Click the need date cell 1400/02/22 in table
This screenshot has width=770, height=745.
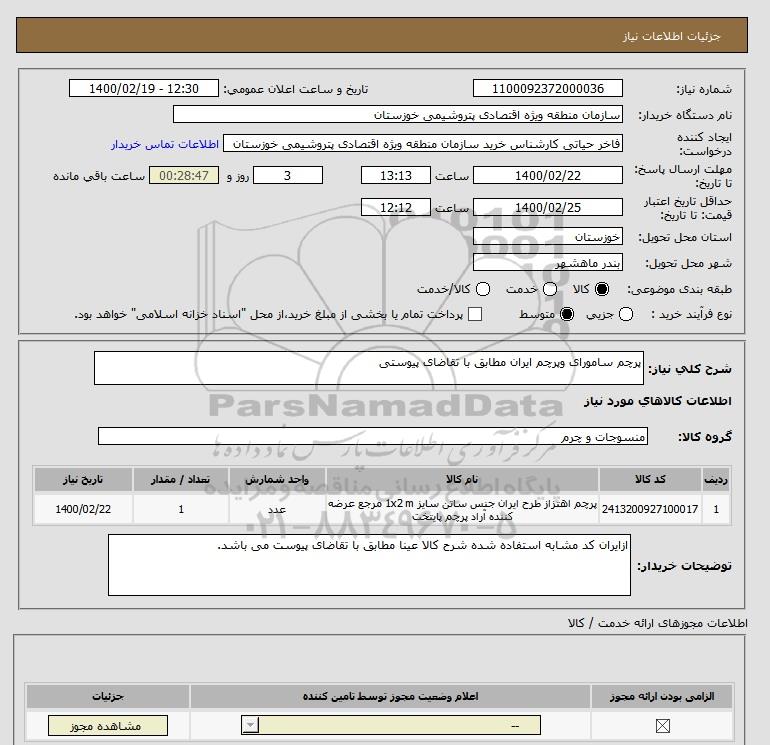[83, 509]
